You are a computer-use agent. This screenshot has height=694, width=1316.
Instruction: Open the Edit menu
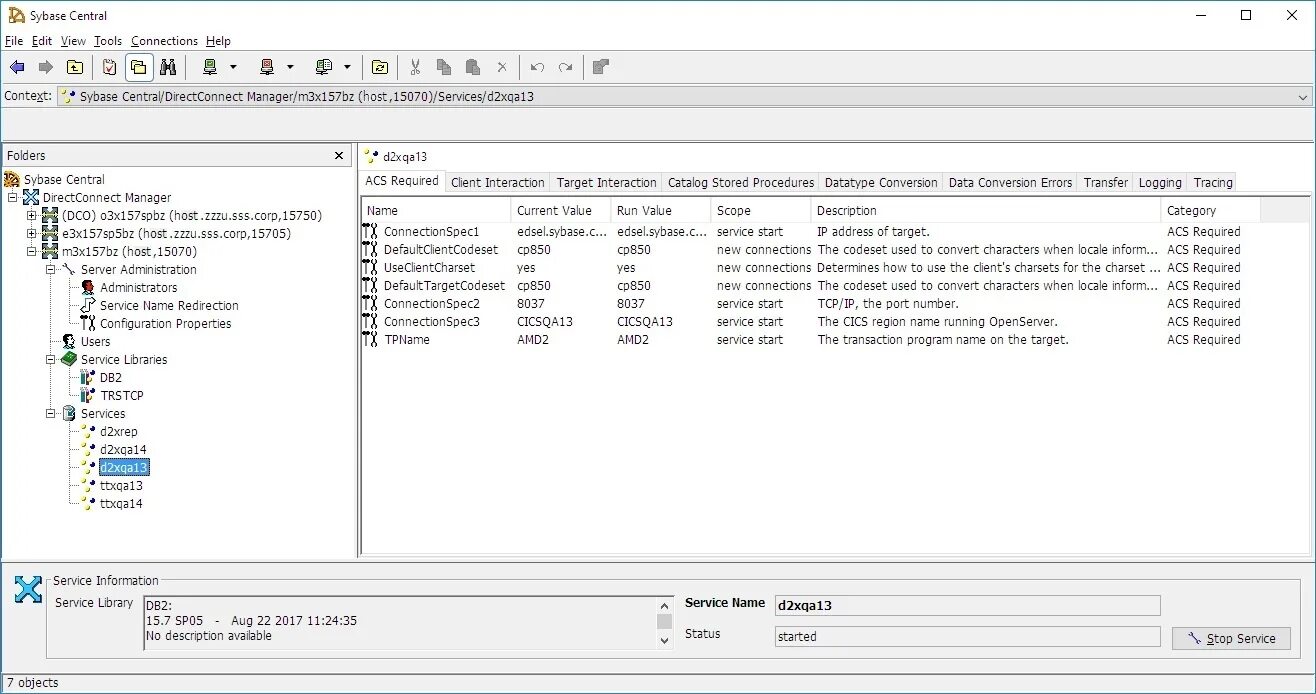(42, 41)
